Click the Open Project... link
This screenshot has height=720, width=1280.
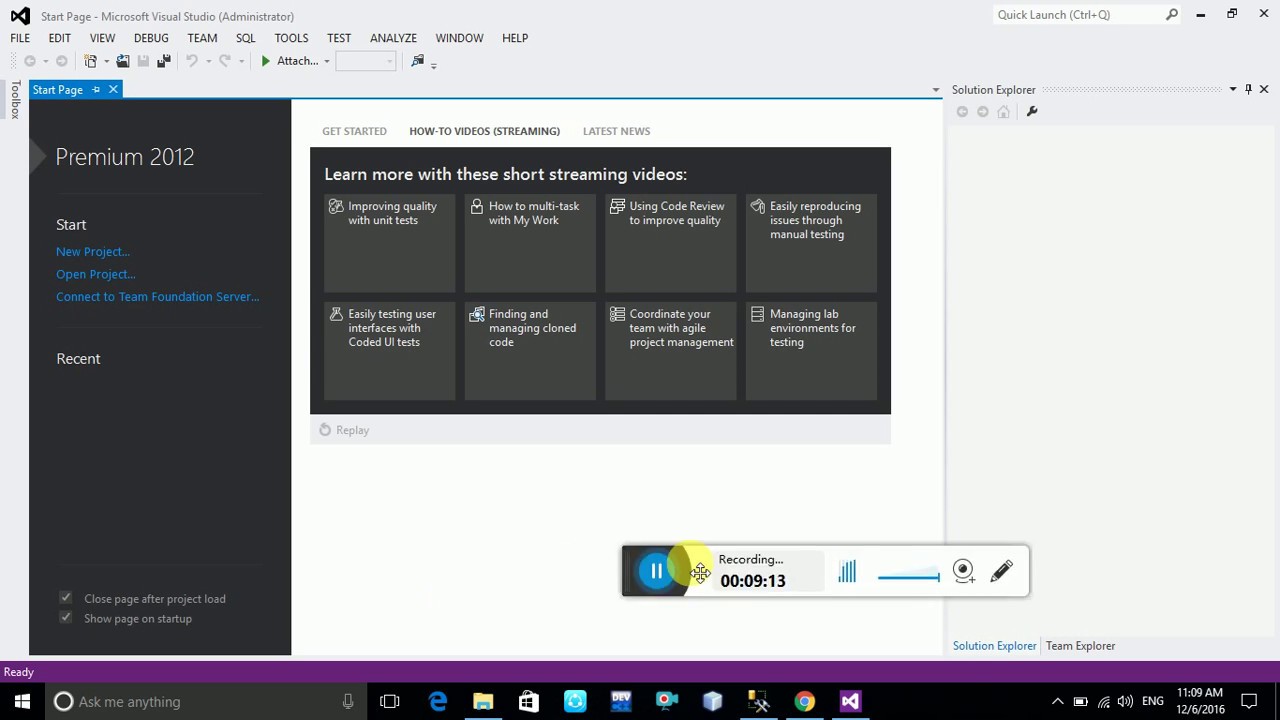click(x=96, y=274)
